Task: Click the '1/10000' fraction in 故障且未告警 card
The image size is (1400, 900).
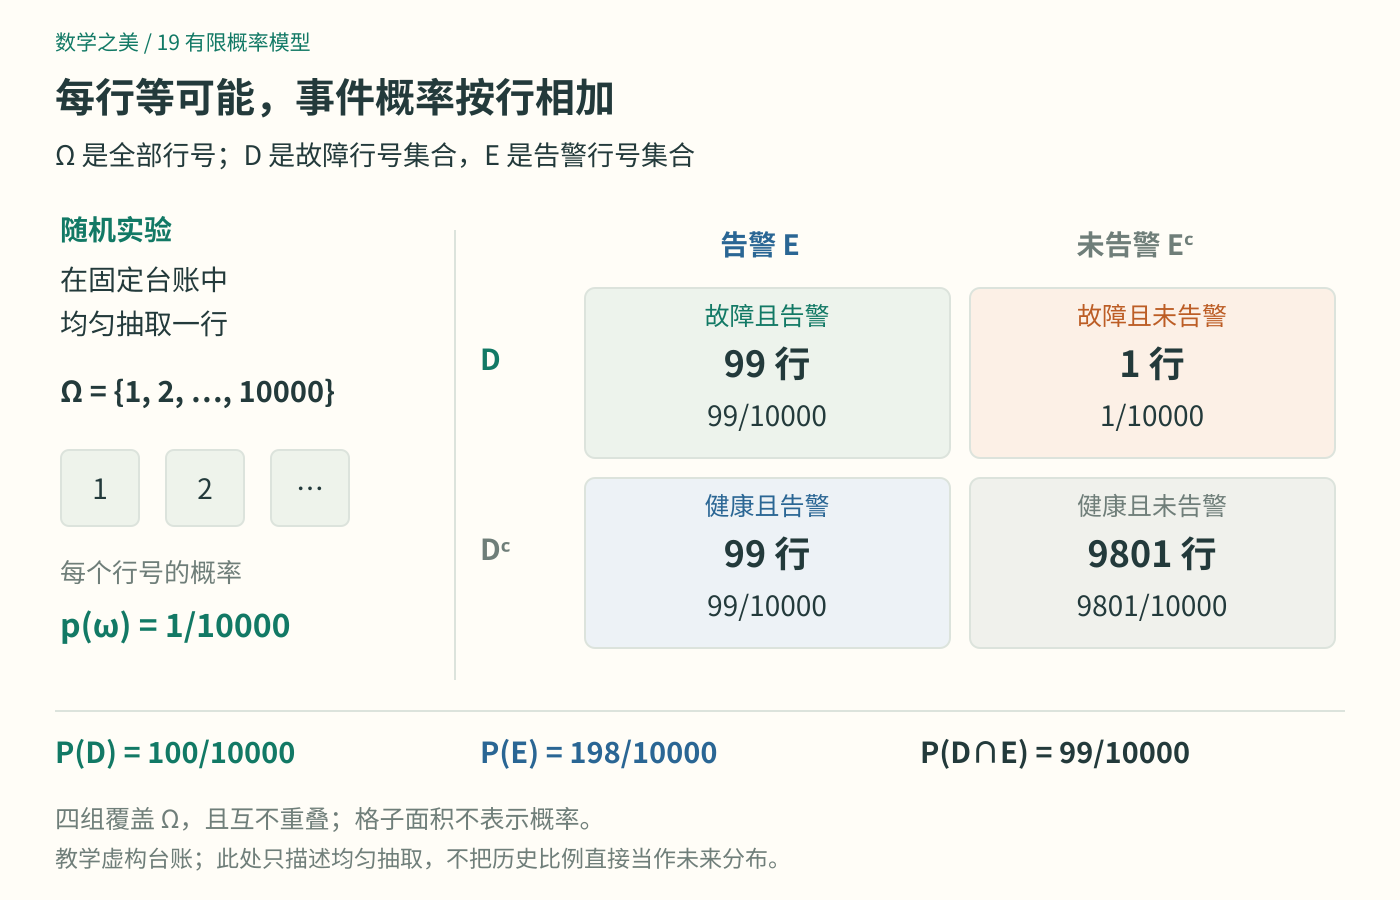Action: pyautogui.click(x=1152, y=416)
